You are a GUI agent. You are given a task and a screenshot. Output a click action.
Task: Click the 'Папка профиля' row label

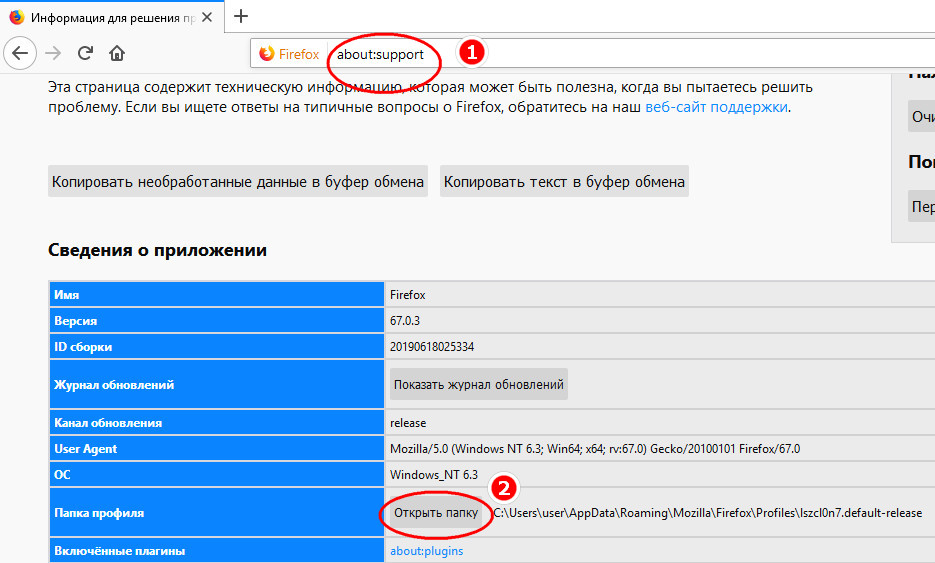(216, 513)
